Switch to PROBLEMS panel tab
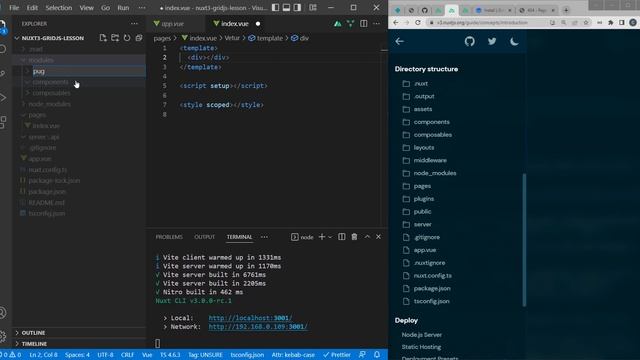 (169, 237)
